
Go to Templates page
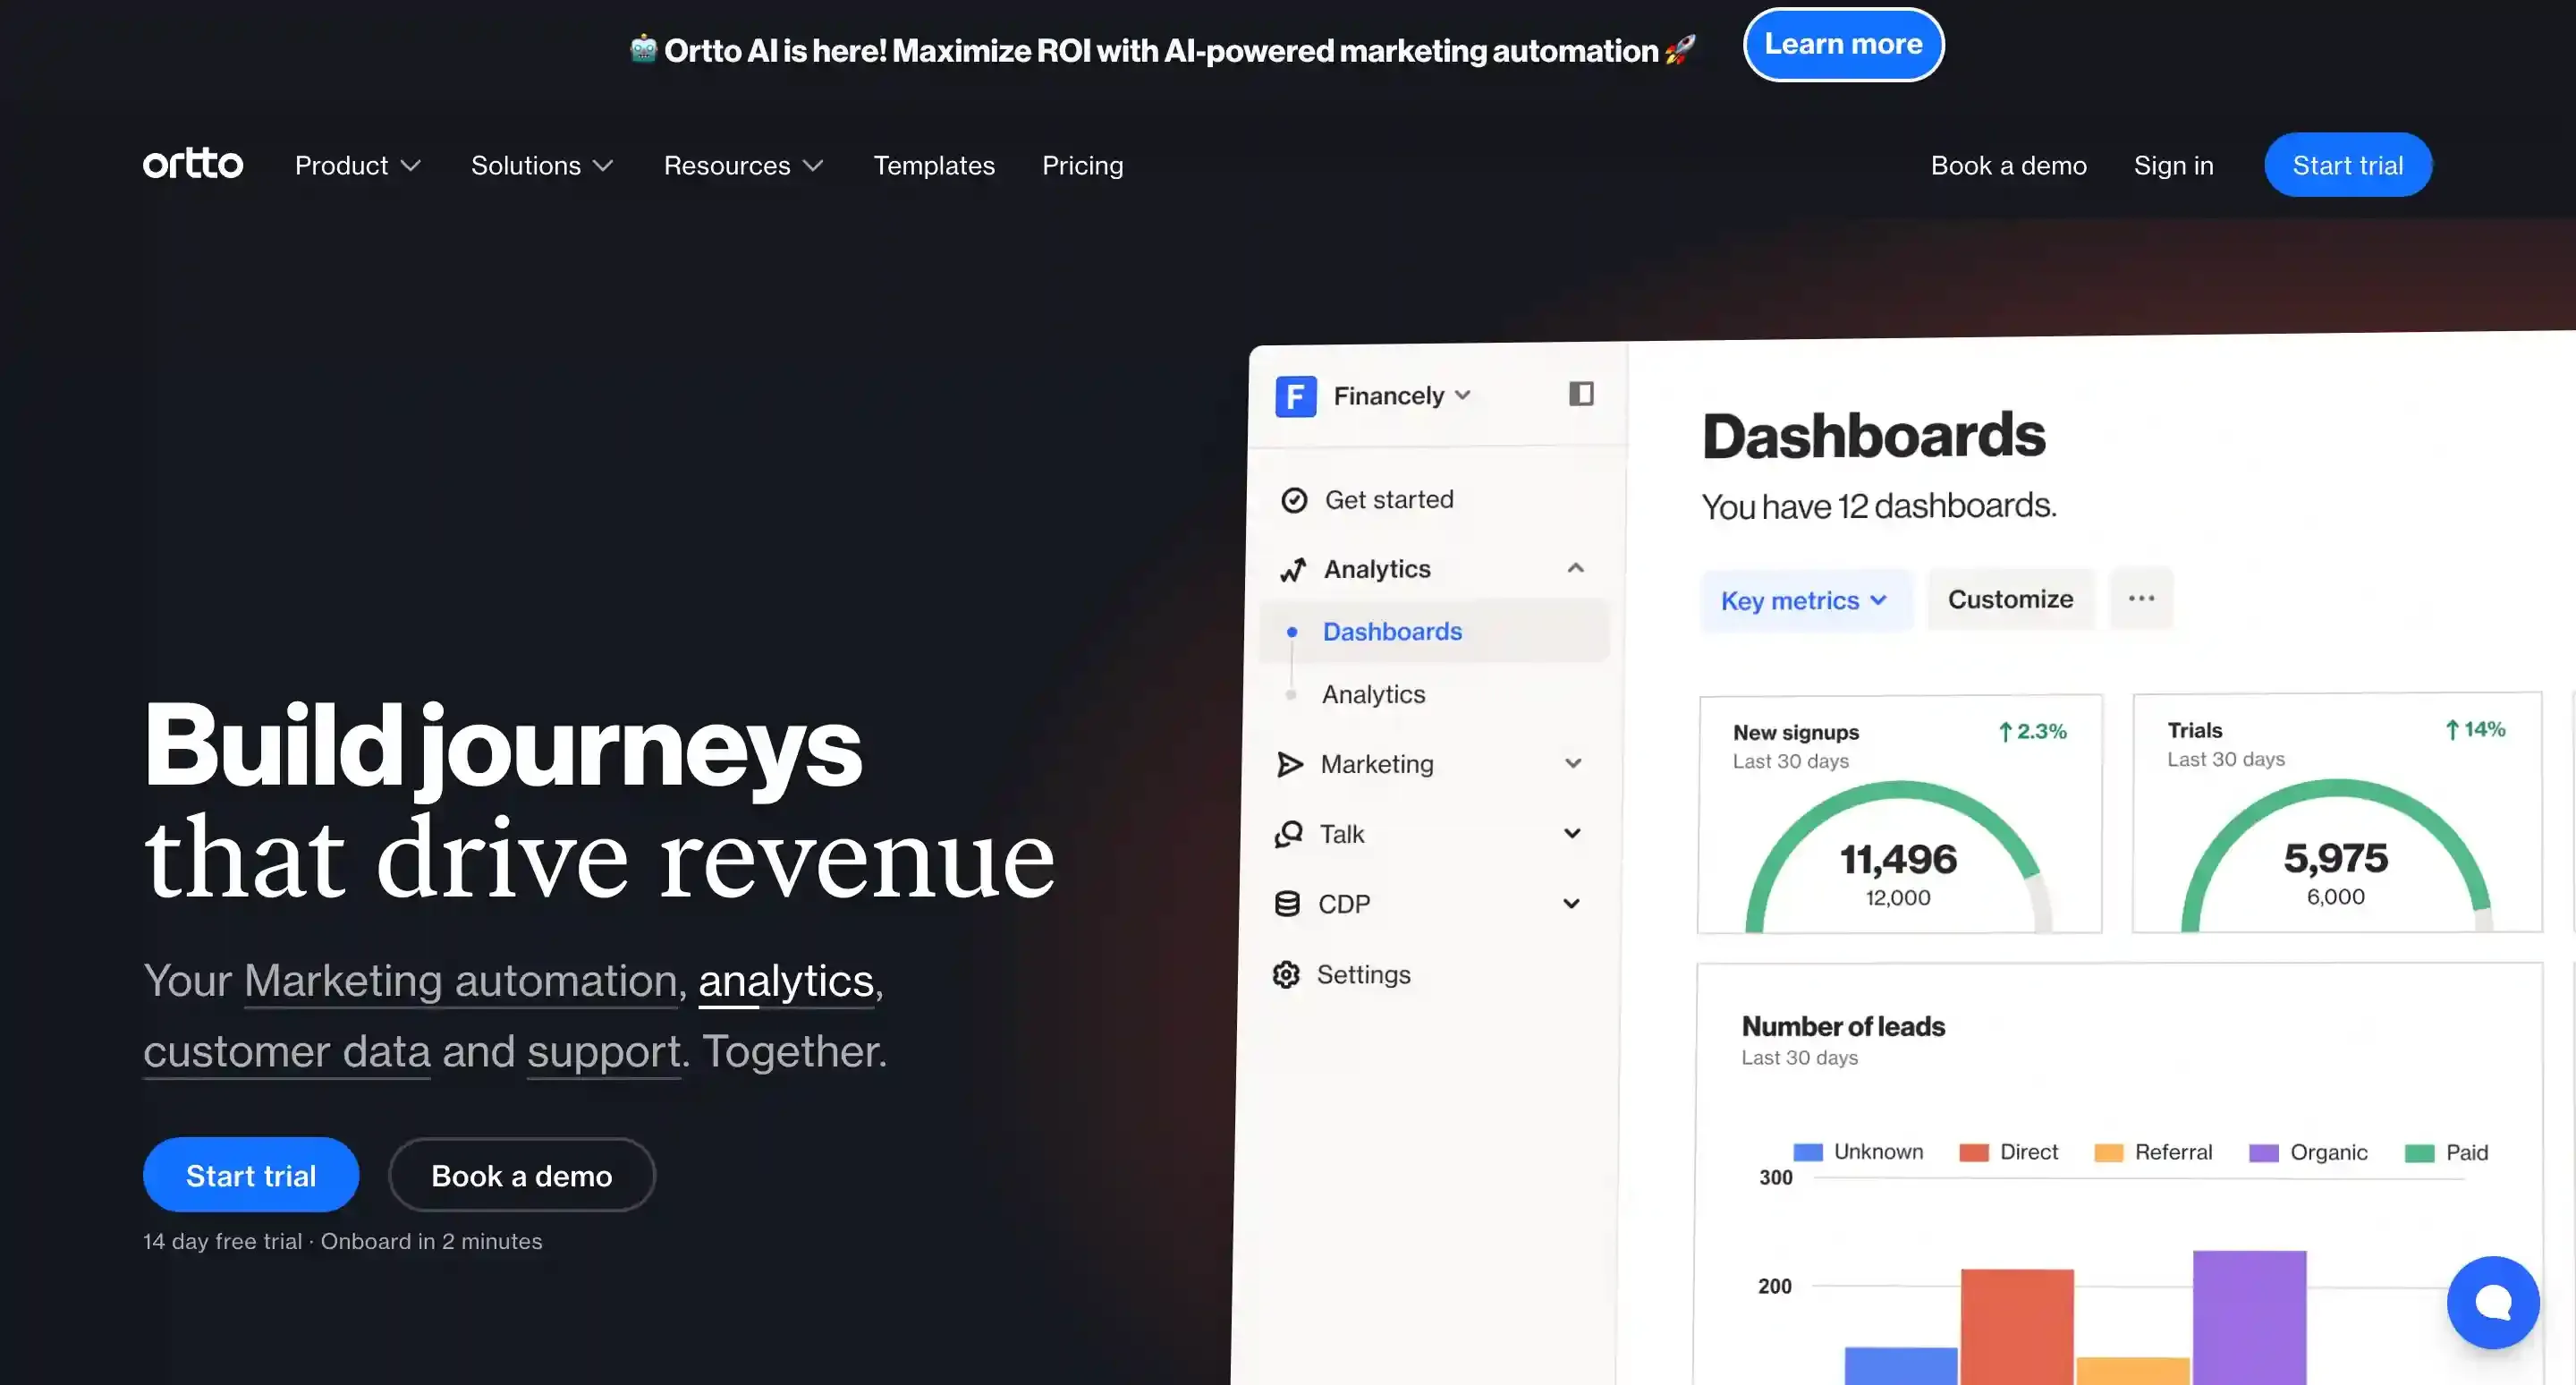click(934, 165)
